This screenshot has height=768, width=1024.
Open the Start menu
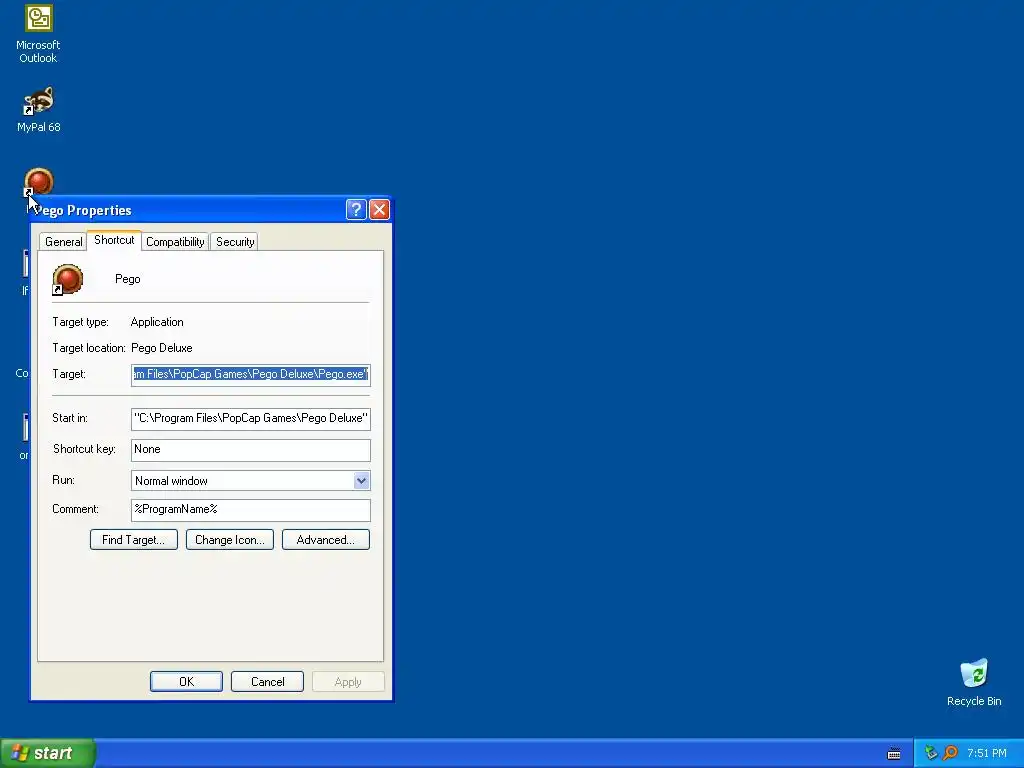tap(48, 753)
